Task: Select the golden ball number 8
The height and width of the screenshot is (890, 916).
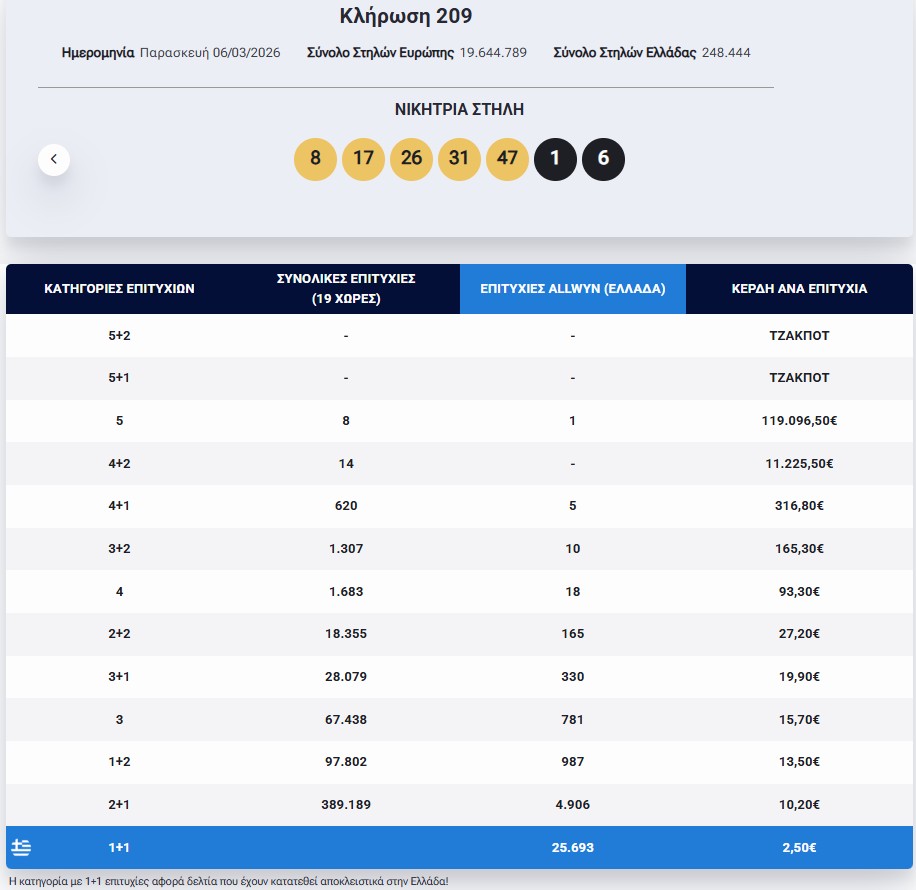Action: [315, 159]
